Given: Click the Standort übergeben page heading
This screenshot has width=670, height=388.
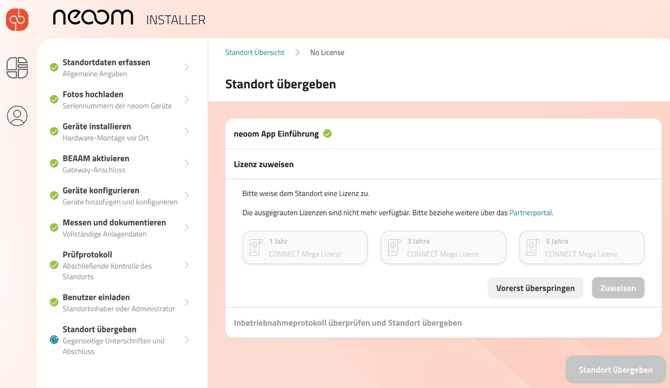Looking at the screenshot, I should coord(280,84).
